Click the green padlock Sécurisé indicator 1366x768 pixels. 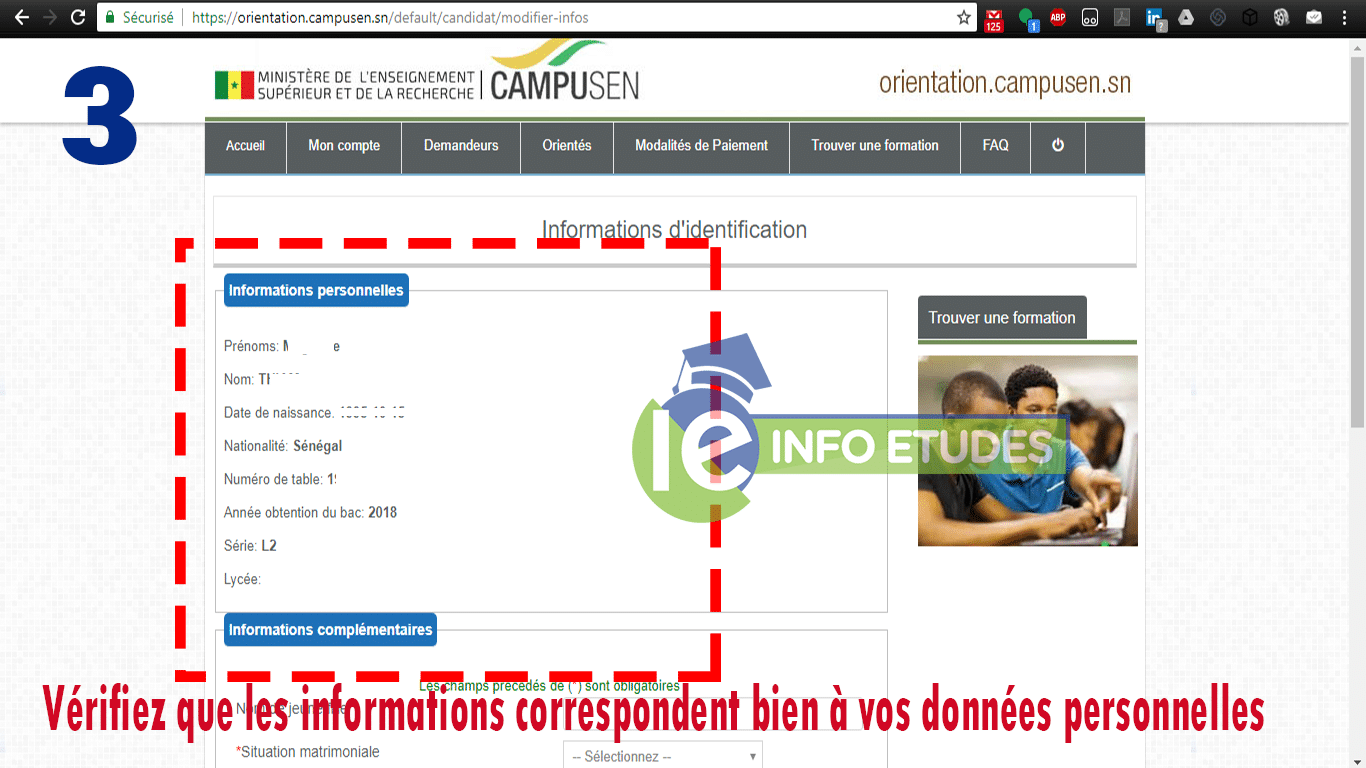(140, 18)
